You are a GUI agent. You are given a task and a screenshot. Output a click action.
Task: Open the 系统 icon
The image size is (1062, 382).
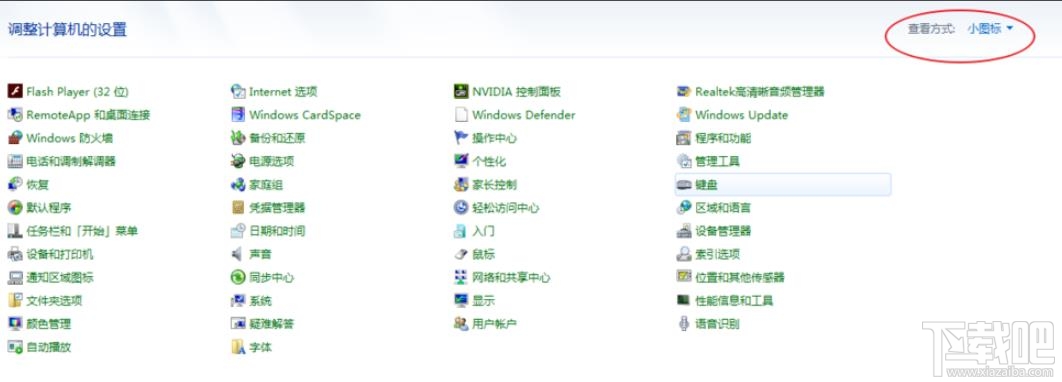(238, 300)
